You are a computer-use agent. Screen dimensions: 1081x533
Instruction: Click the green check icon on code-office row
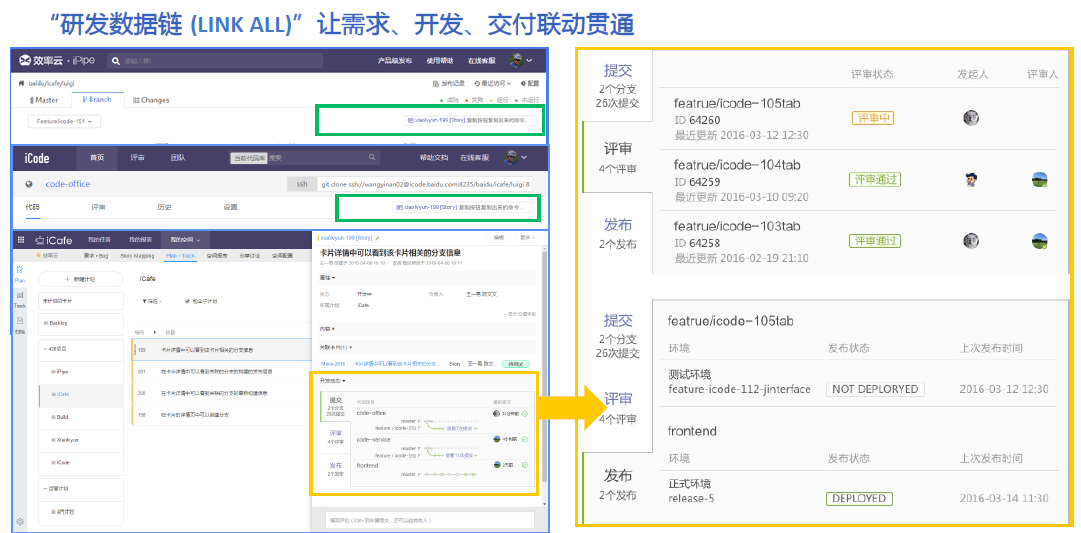[x=525, y=413]
